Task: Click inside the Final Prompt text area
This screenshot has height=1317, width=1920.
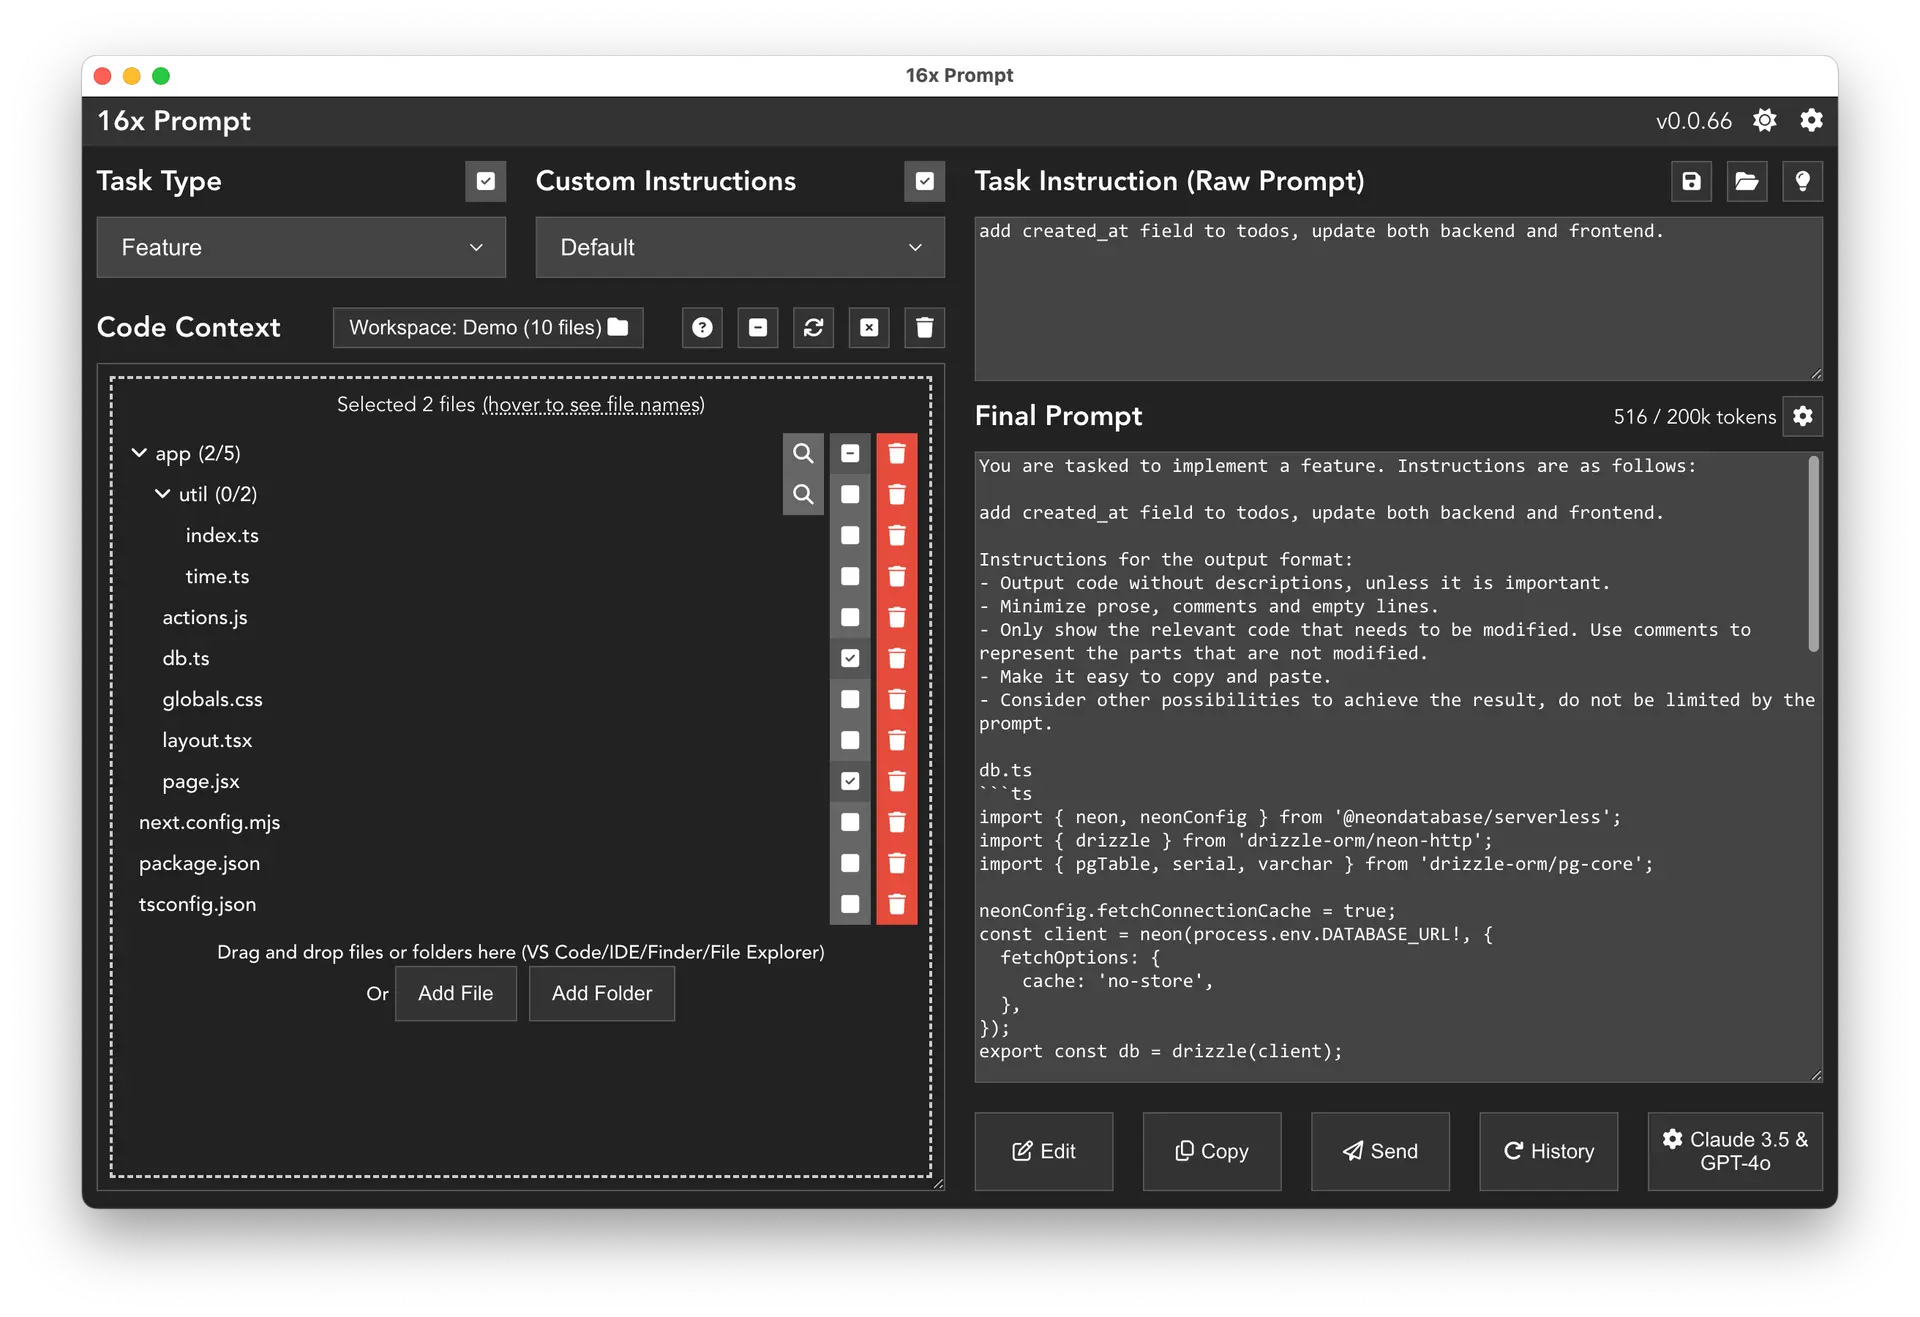Action: click(x=1398, y=767)
